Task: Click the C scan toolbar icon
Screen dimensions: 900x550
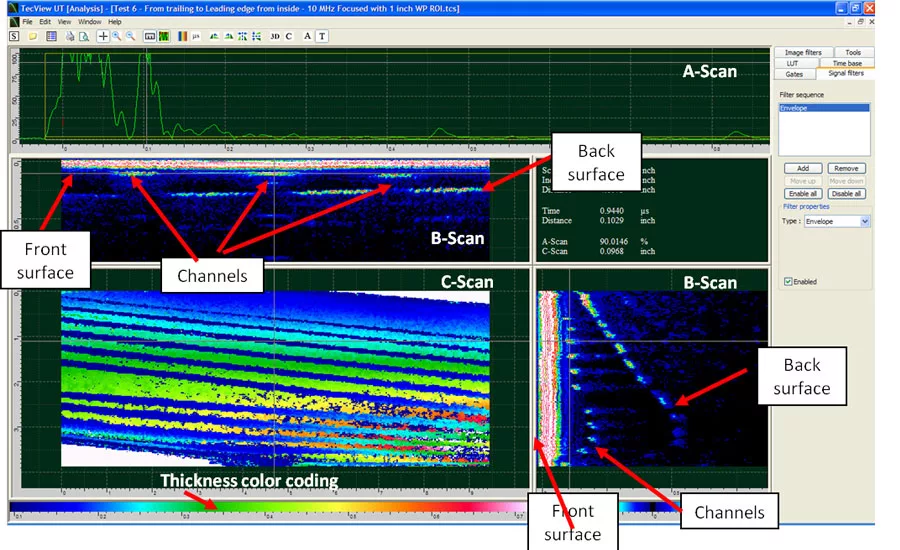Action: point(289,36)
